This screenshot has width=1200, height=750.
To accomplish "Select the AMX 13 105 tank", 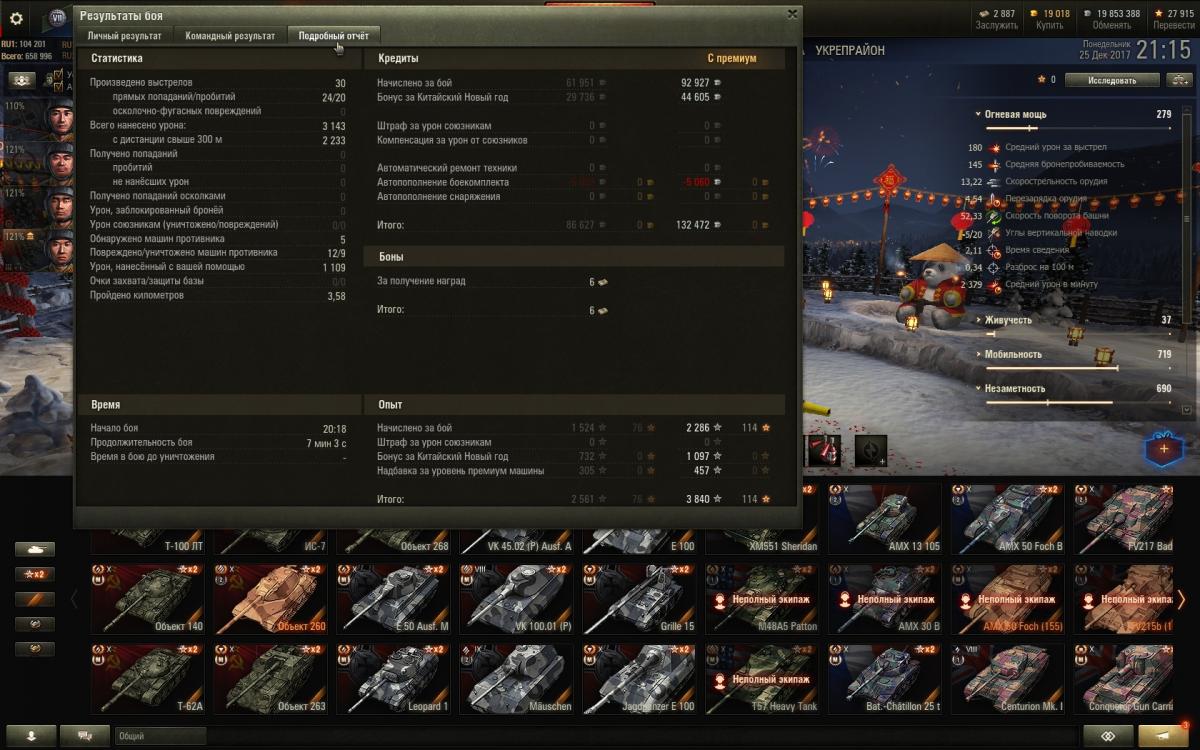I will coord(886,520).
